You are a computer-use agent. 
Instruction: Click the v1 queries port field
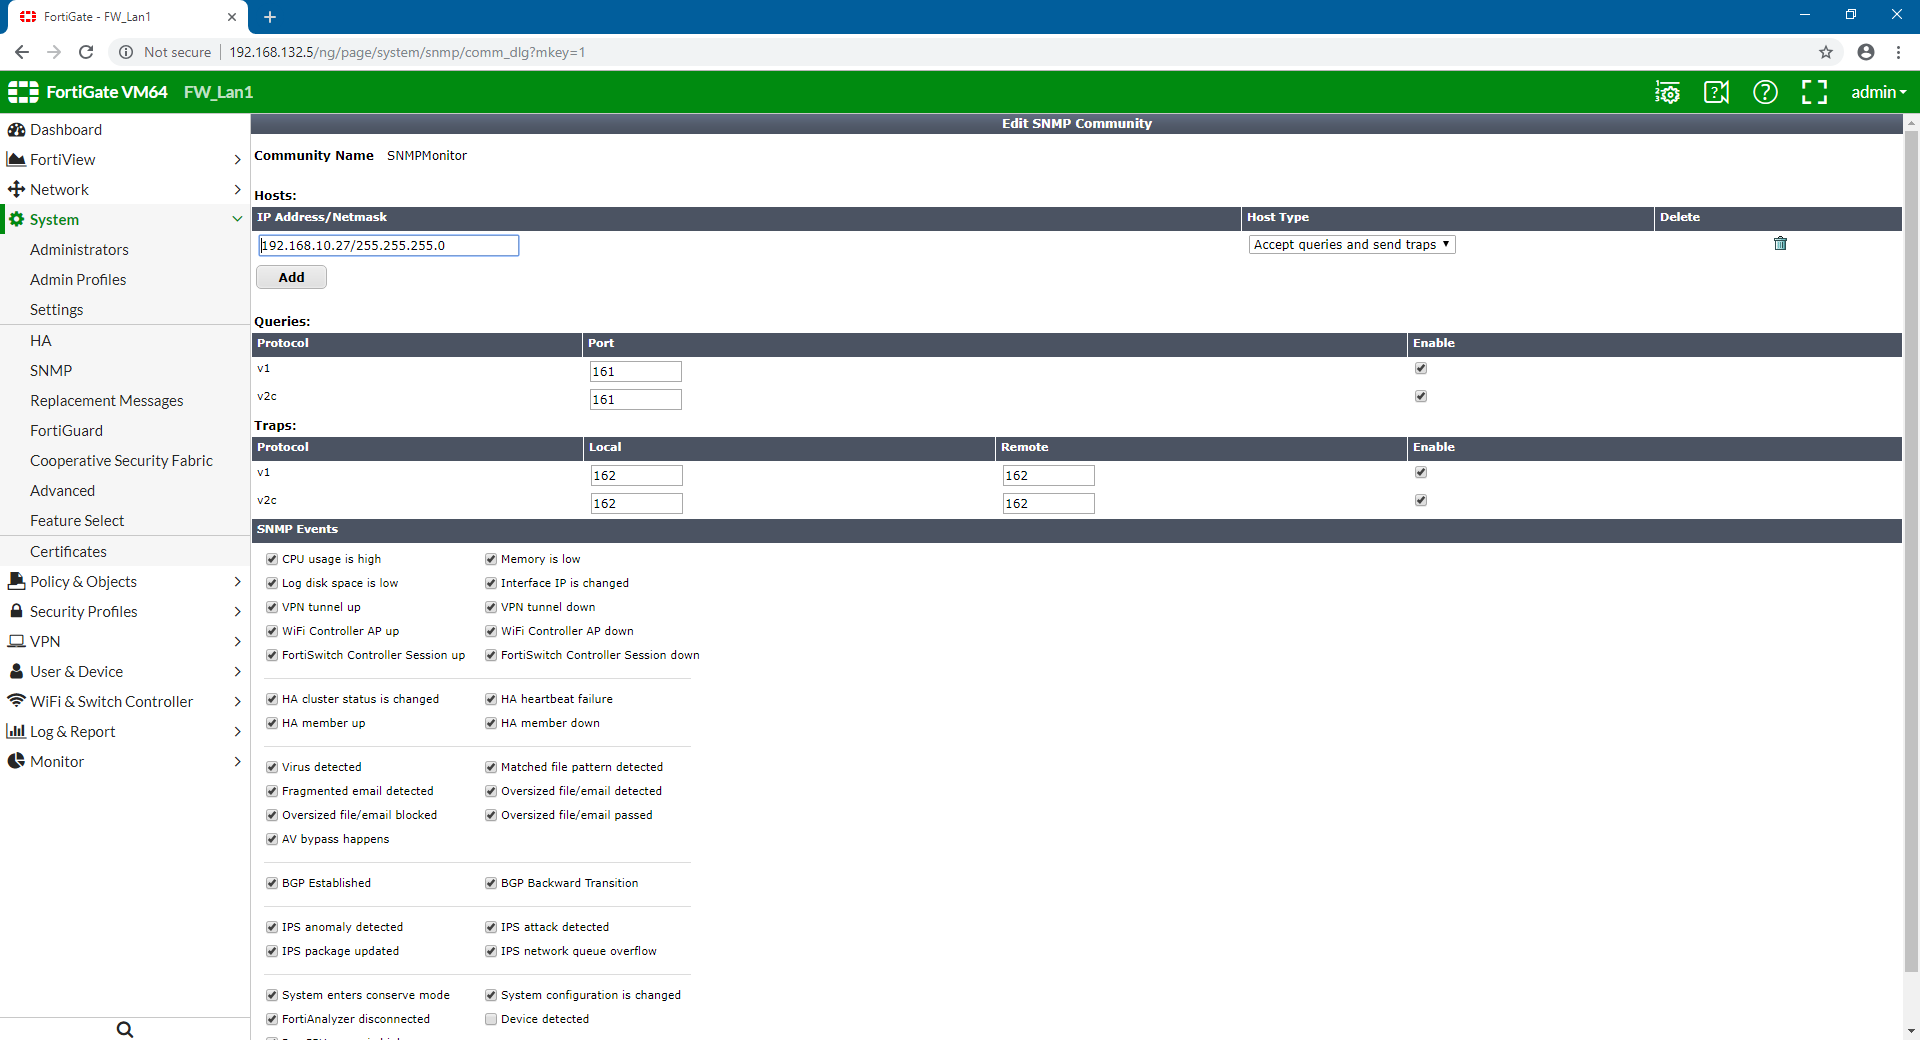[635, 371]
